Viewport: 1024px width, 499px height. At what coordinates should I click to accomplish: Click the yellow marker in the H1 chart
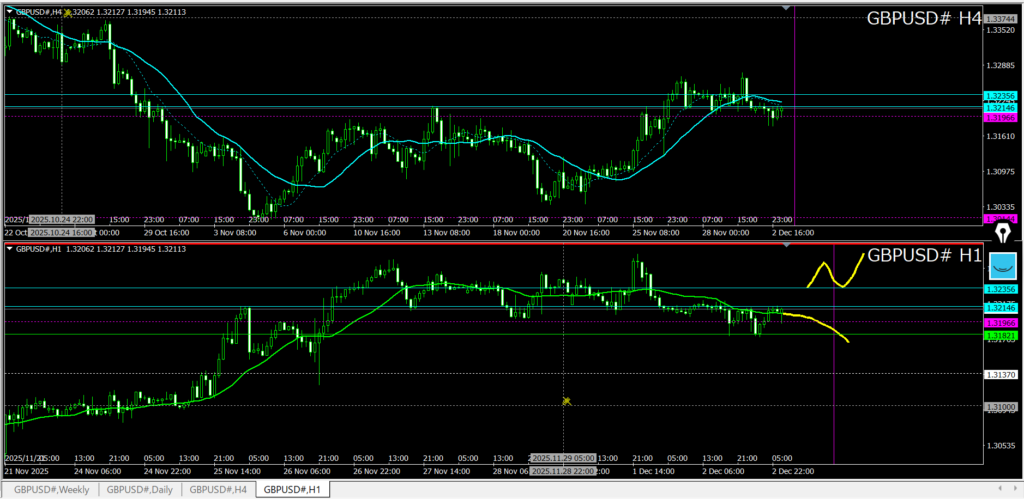(566, 401)
